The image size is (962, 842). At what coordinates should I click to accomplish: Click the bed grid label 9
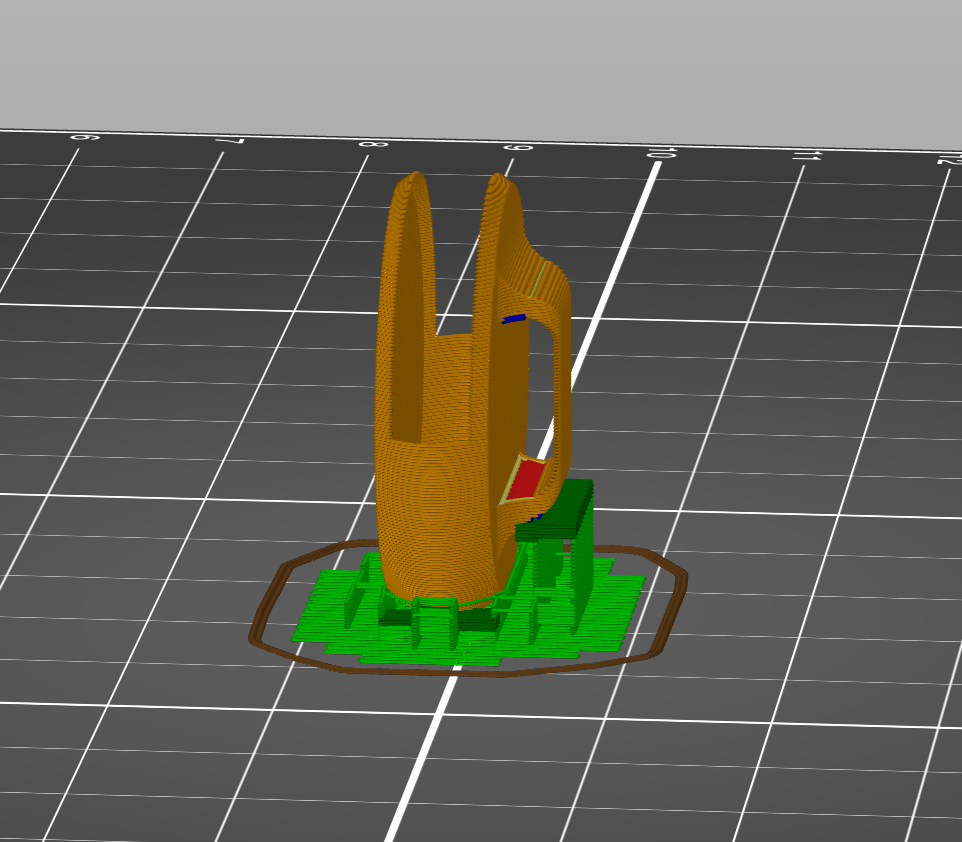[517, 147]
